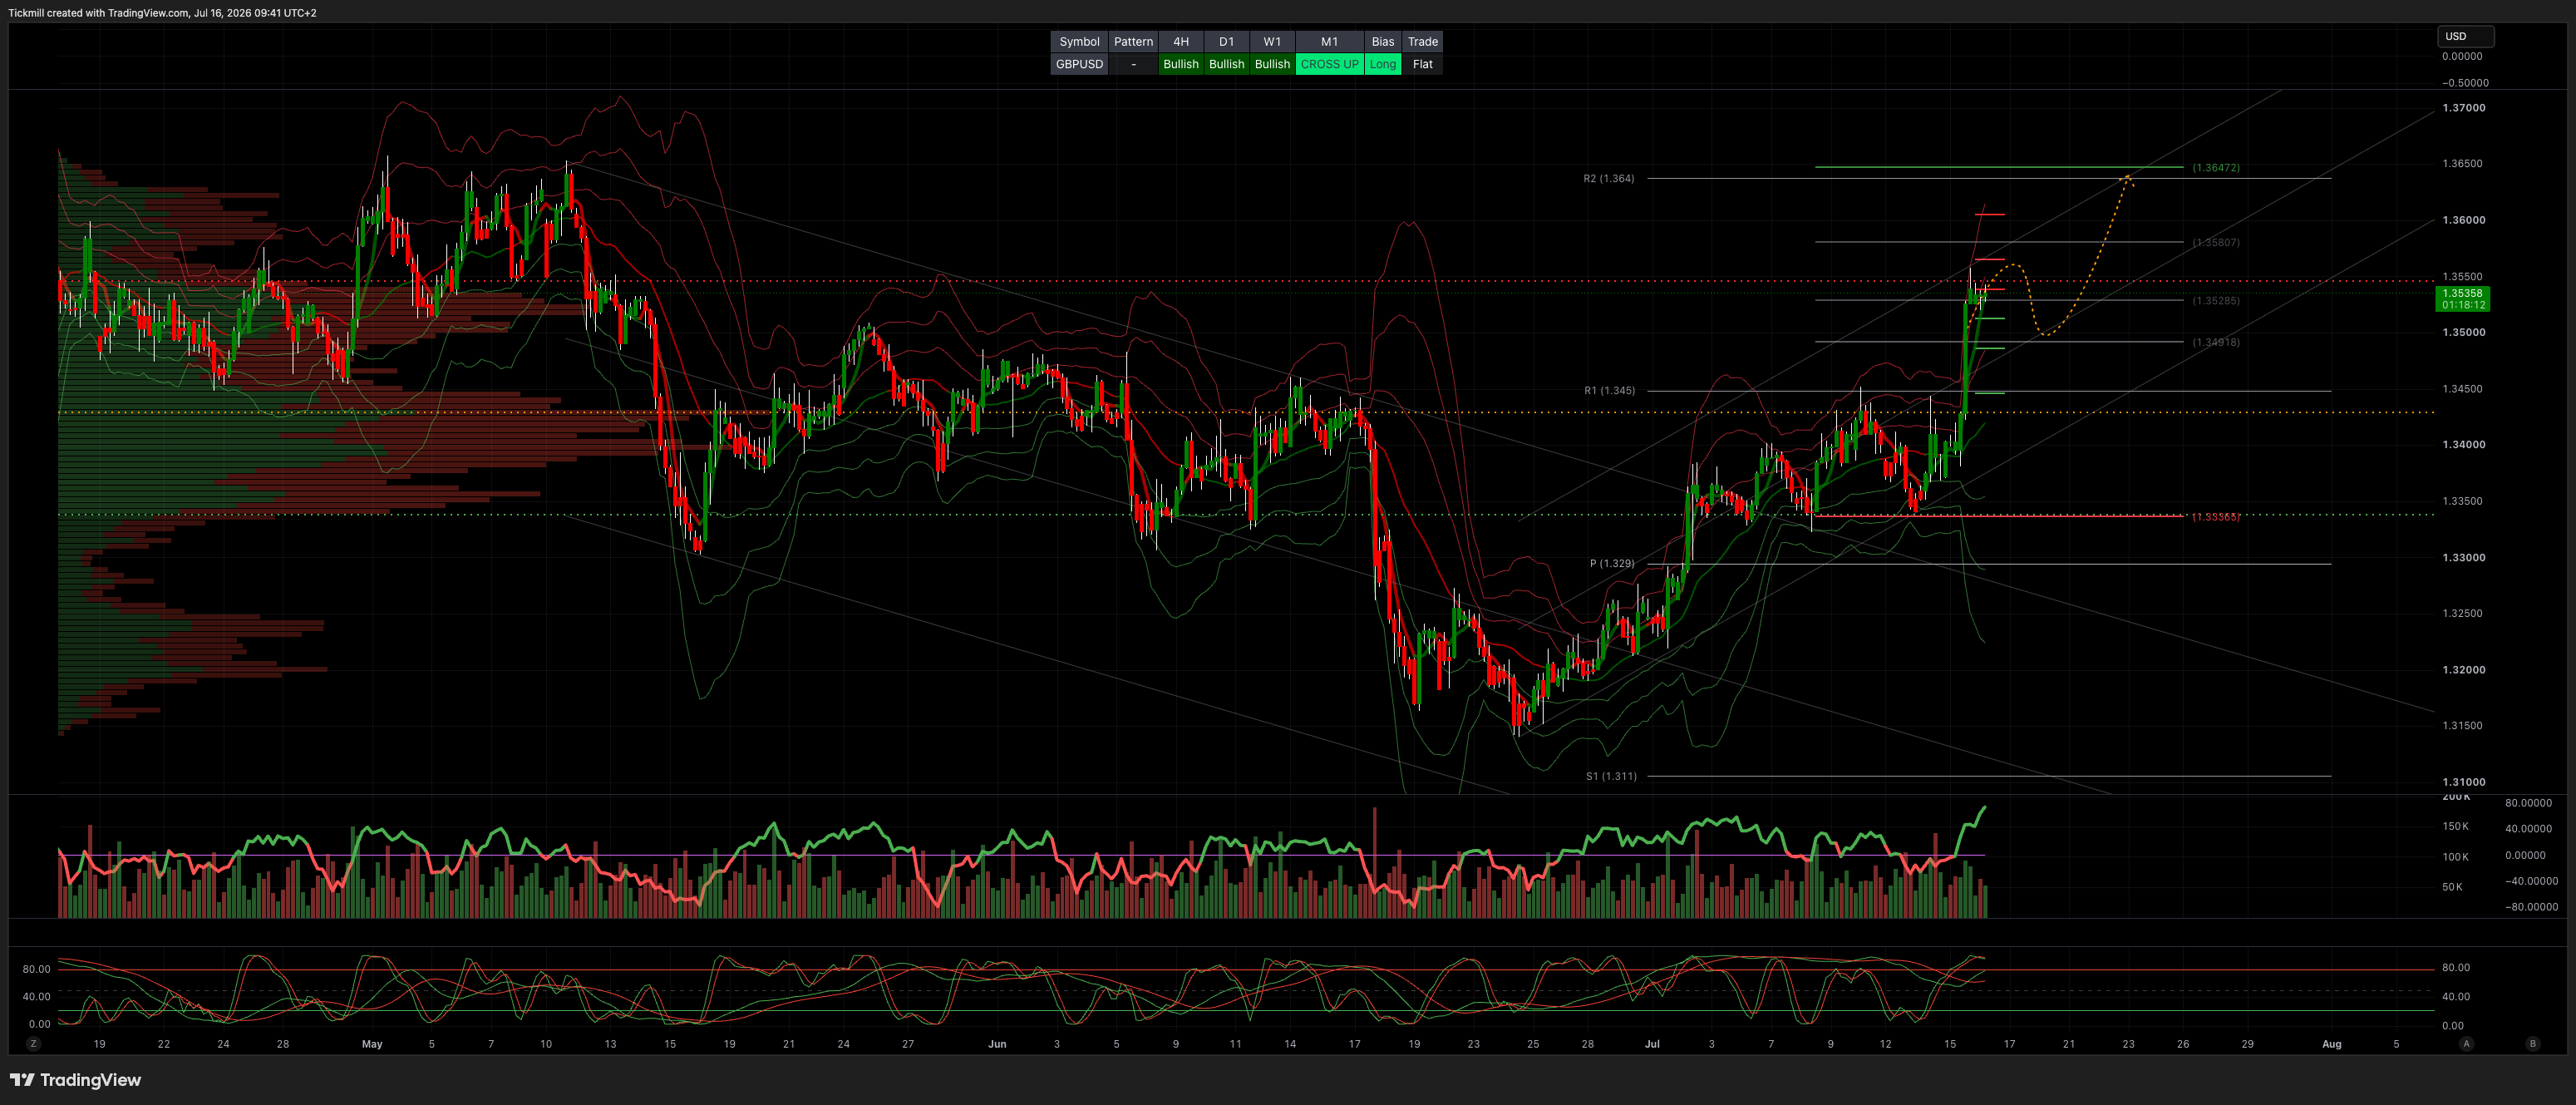Click the 1.36000 price axis label
Viewport: 2576px width, 1105px height.
tap(2463, 220)
